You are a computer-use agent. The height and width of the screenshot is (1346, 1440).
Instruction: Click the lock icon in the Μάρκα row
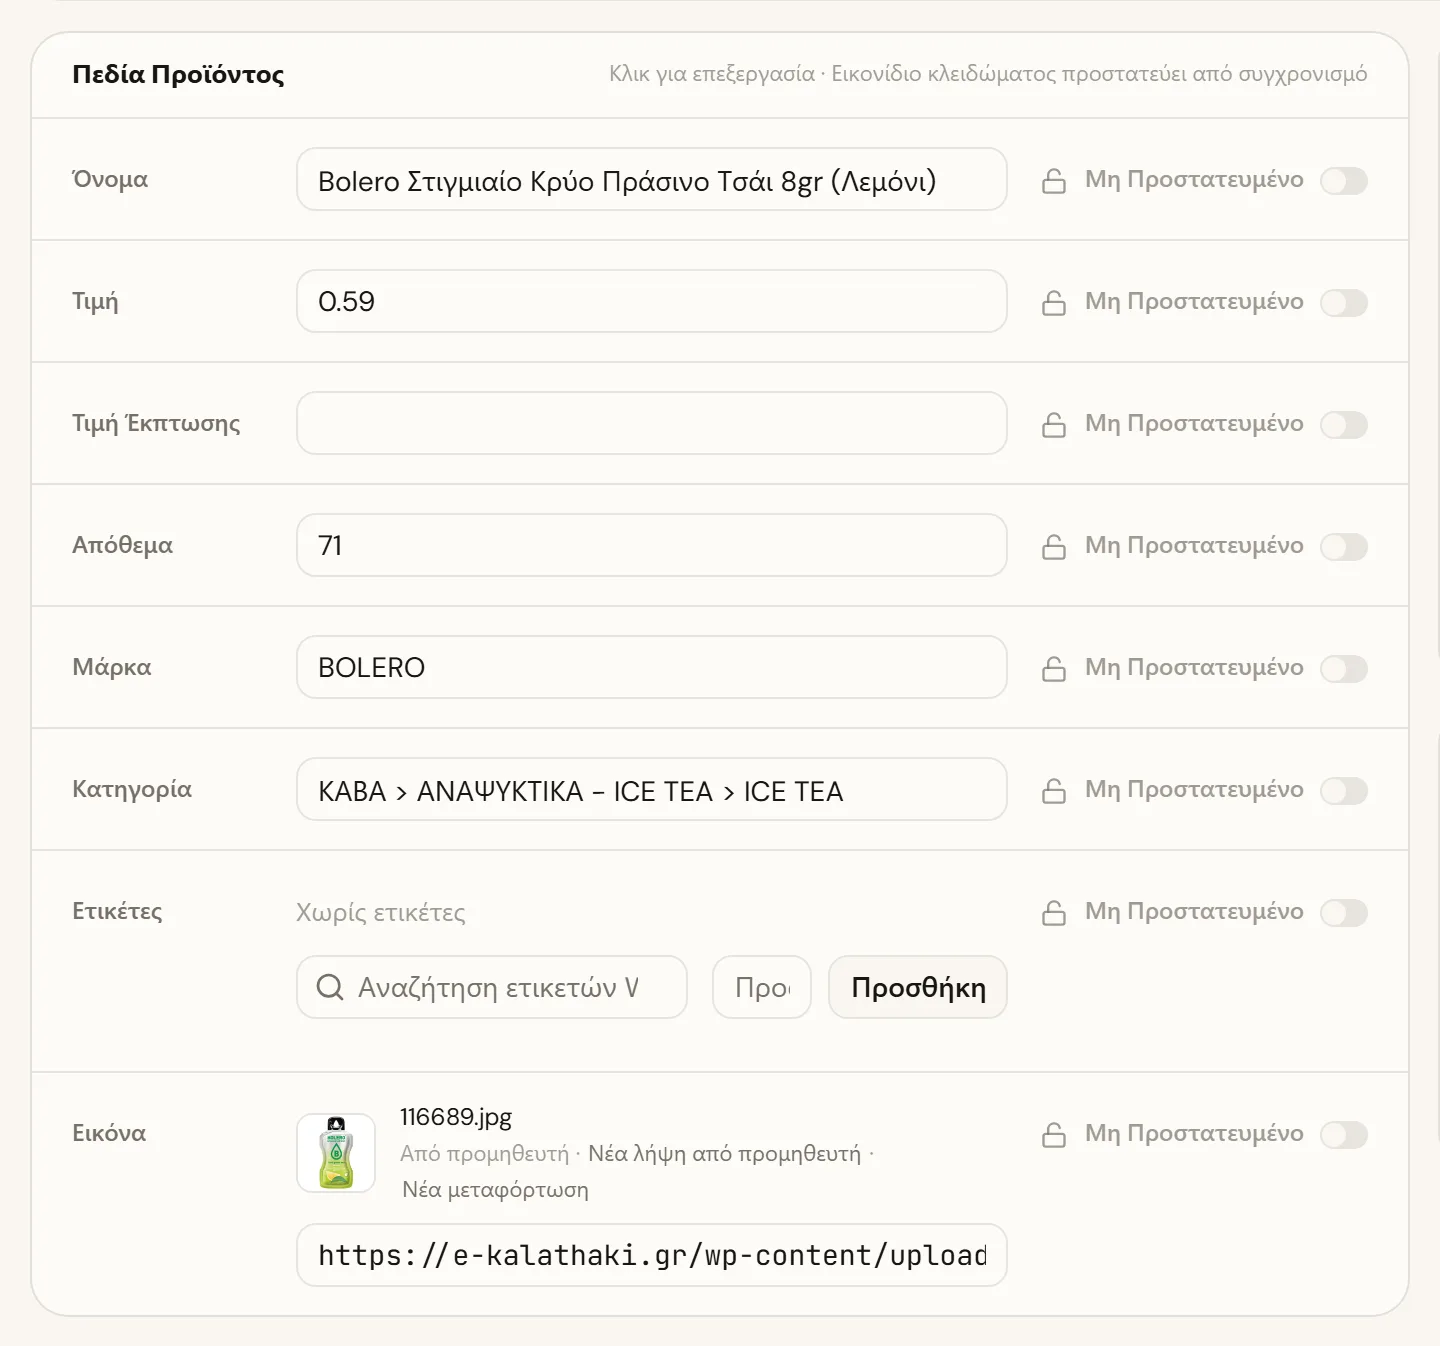[x=1054, y=669]
